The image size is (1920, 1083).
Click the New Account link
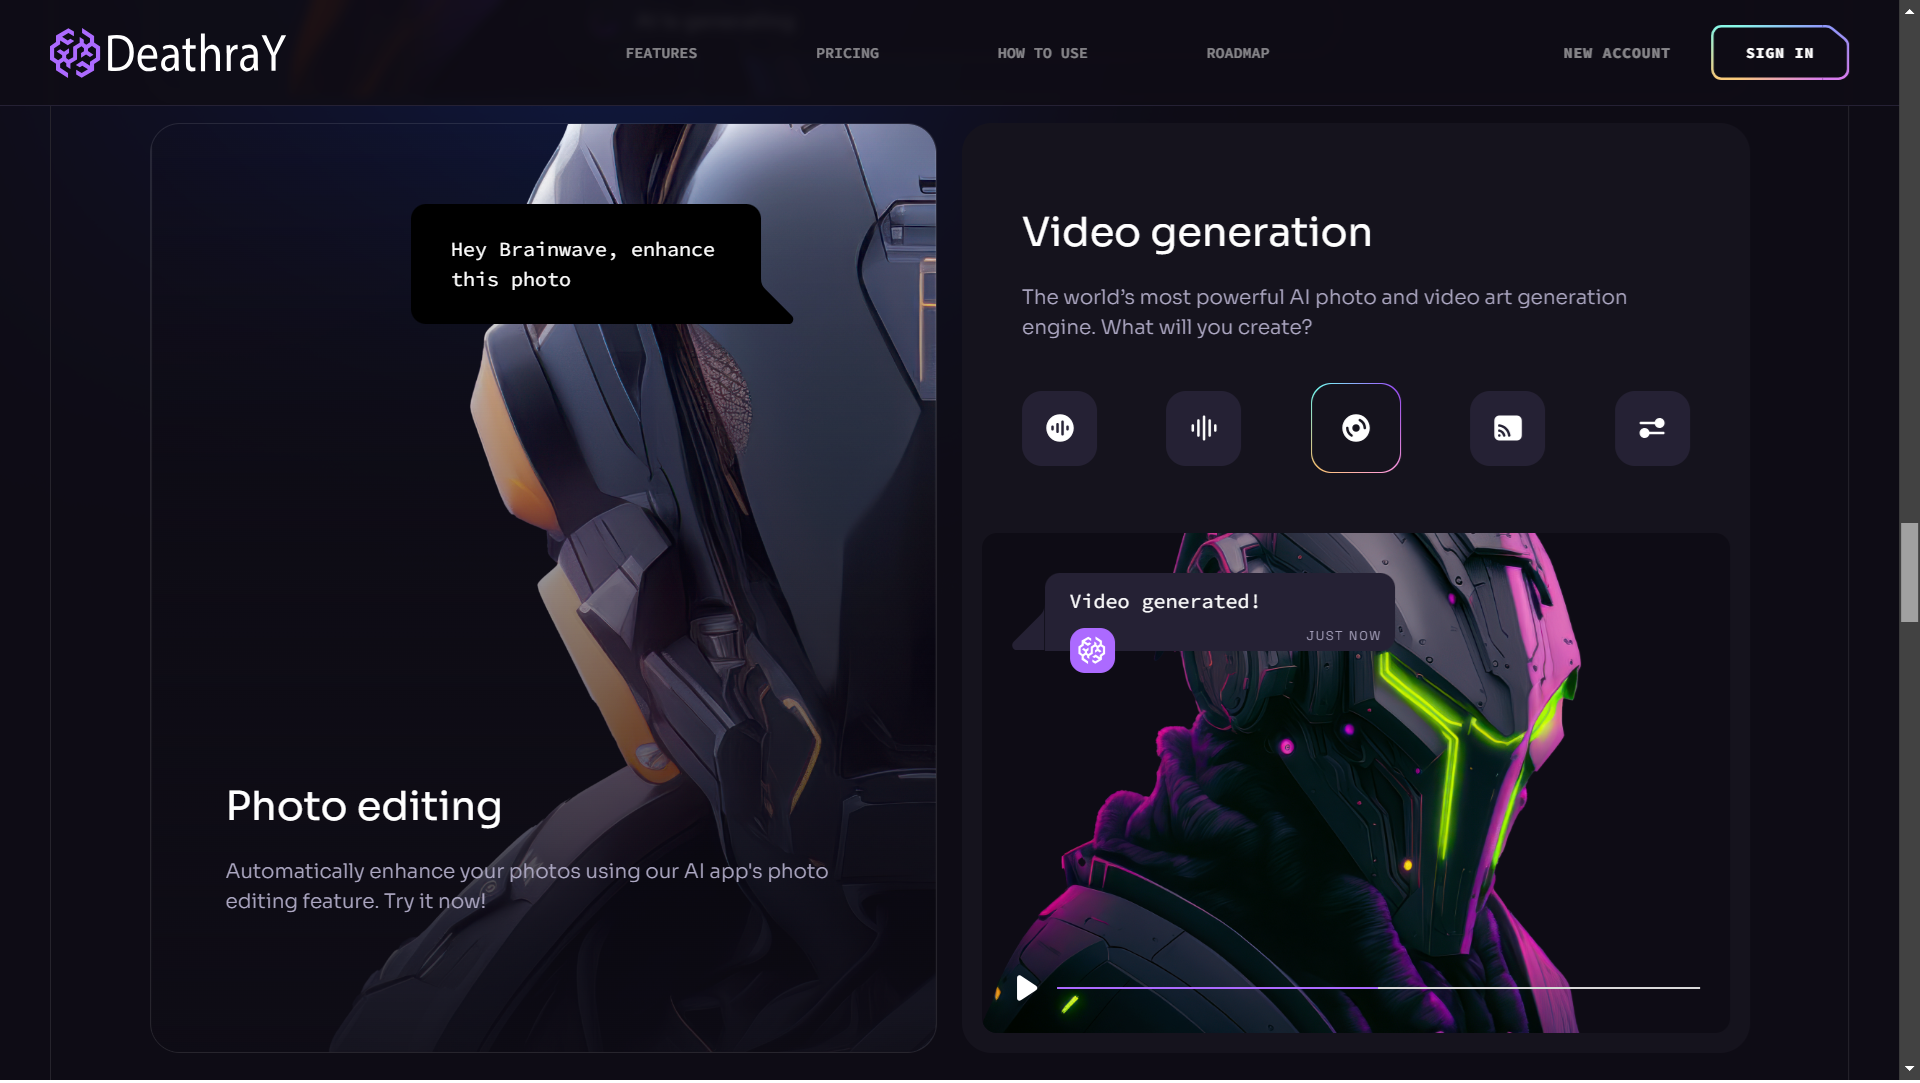[1616, 53]
